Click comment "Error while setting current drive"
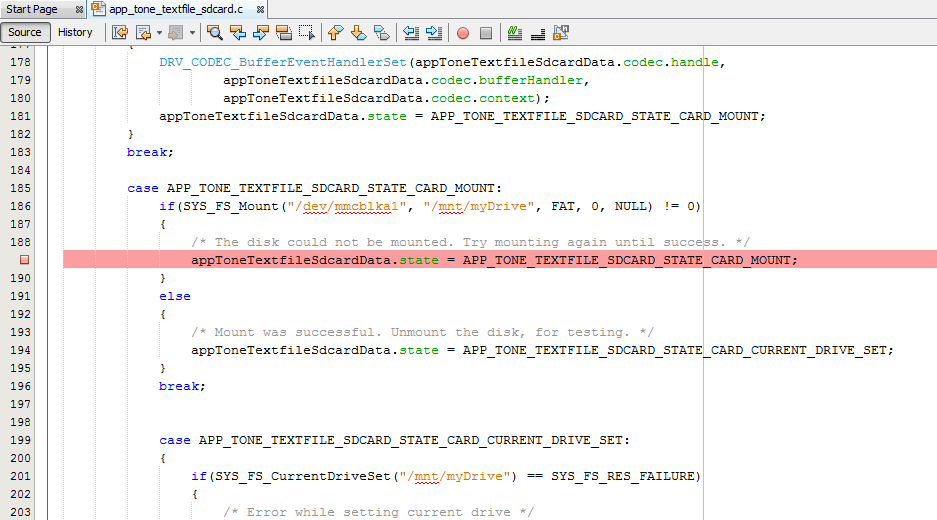The width and height of the screenshot is (937, 520). pos(378,512)
